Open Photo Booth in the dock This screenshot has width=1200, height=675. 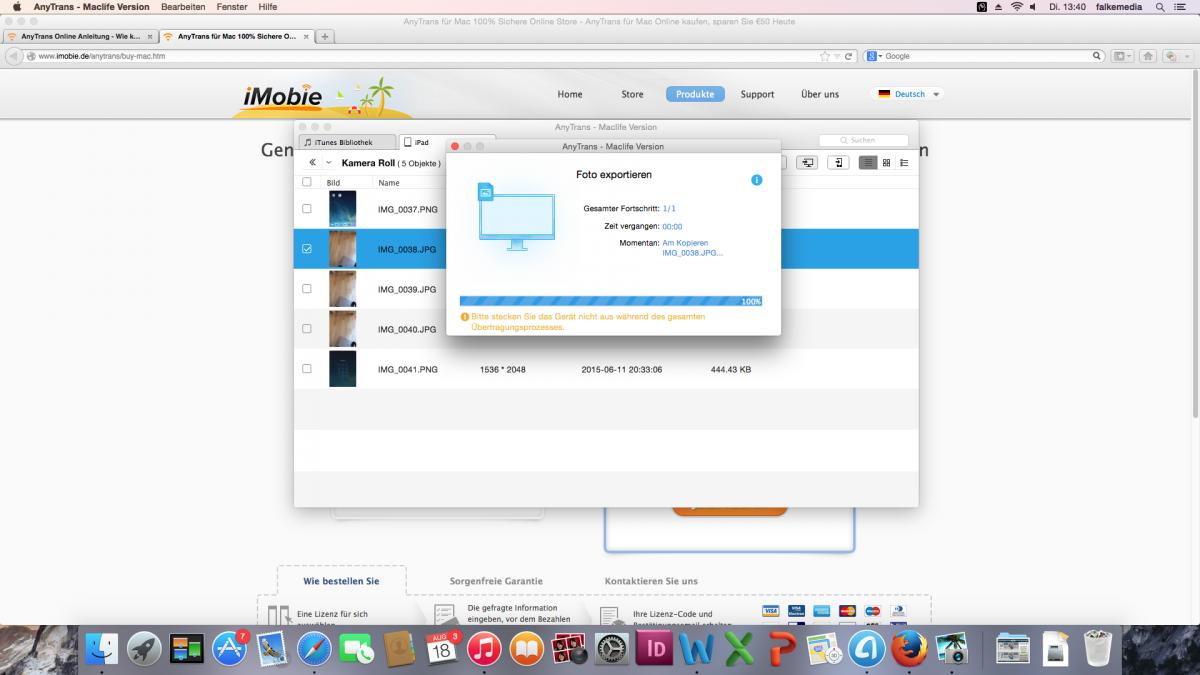coord(569,650)
